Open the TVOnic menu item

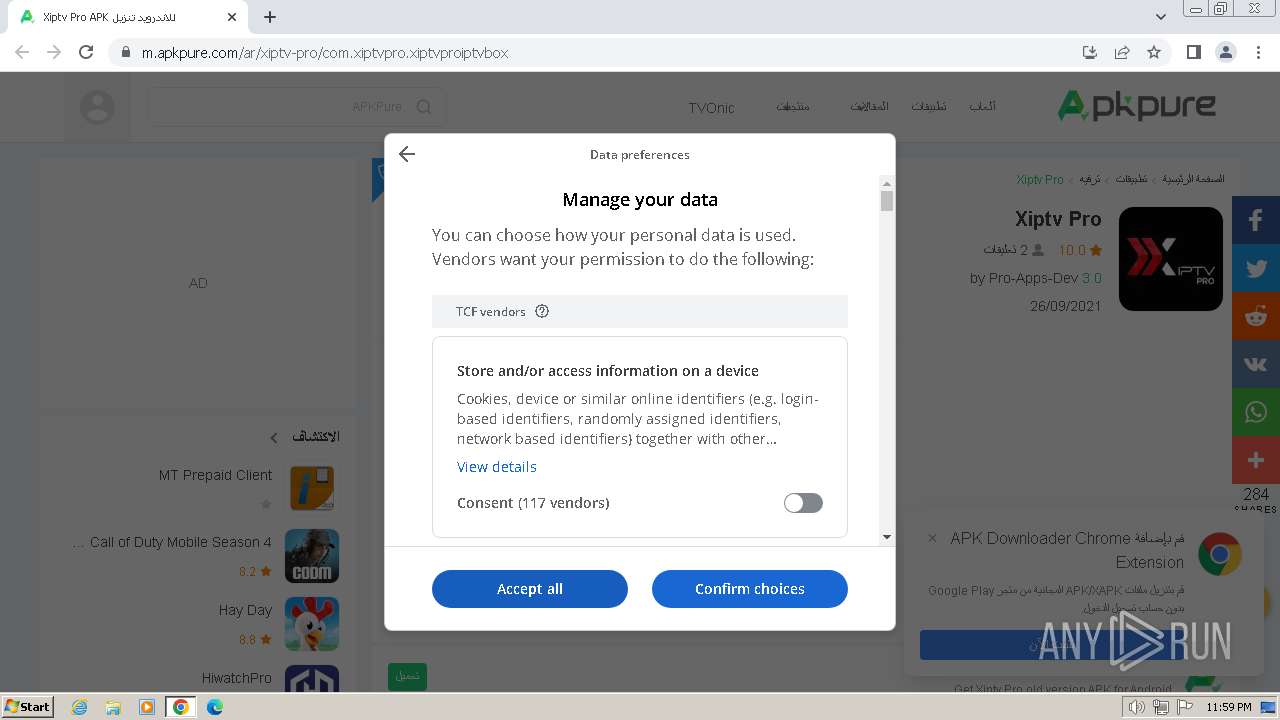click(711, 108)
